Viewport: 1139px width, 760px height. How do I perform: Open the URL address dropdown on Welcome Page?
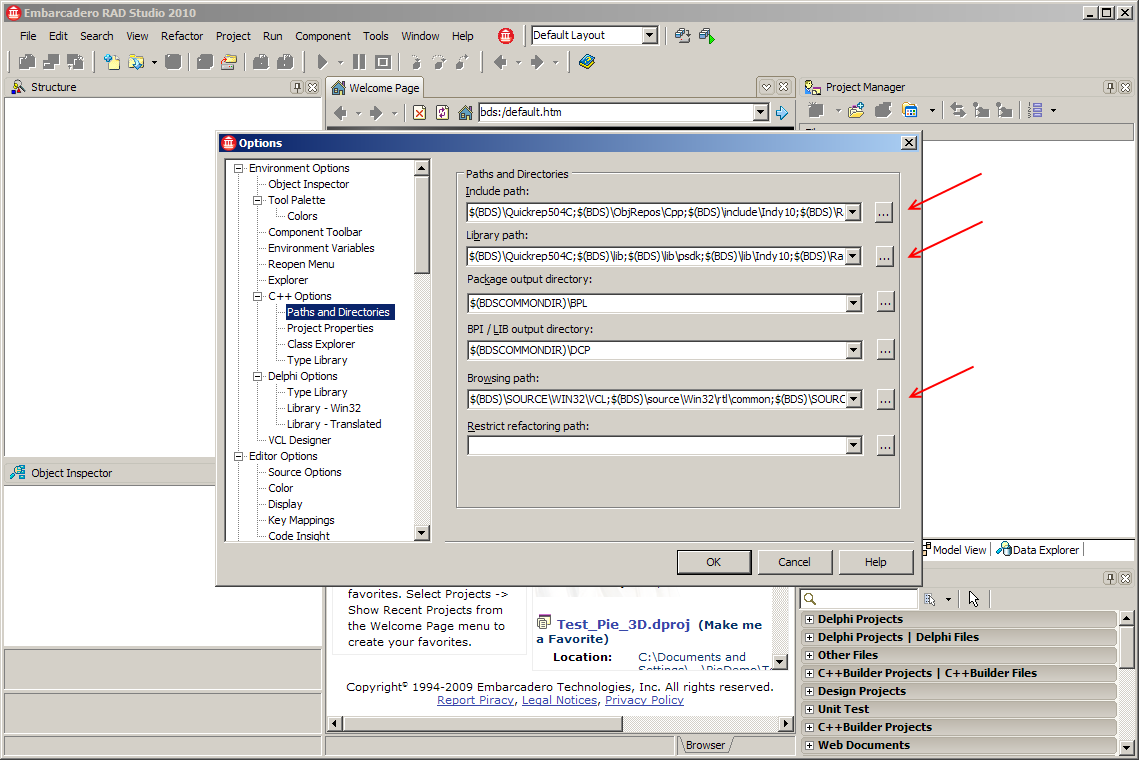point(761,112)
